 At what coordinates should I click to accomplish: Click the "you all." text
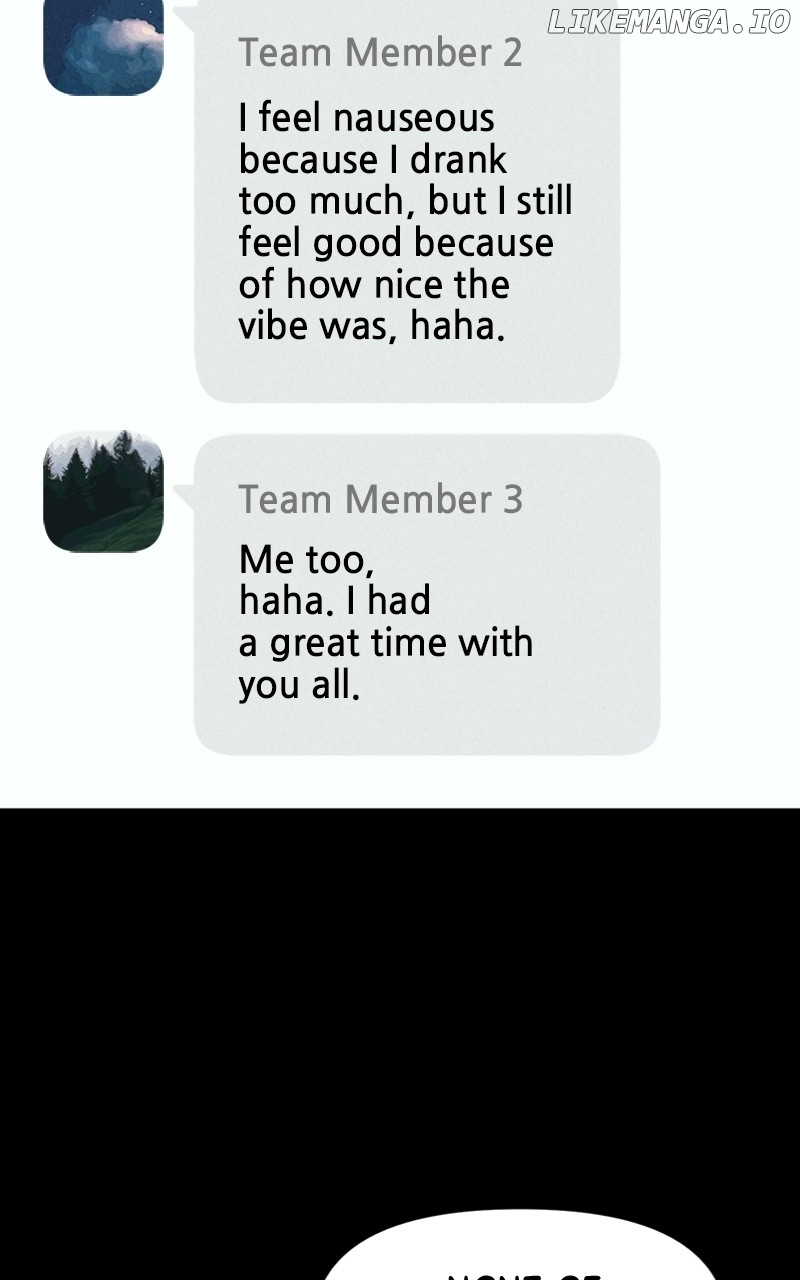click(x=298, y=685)
